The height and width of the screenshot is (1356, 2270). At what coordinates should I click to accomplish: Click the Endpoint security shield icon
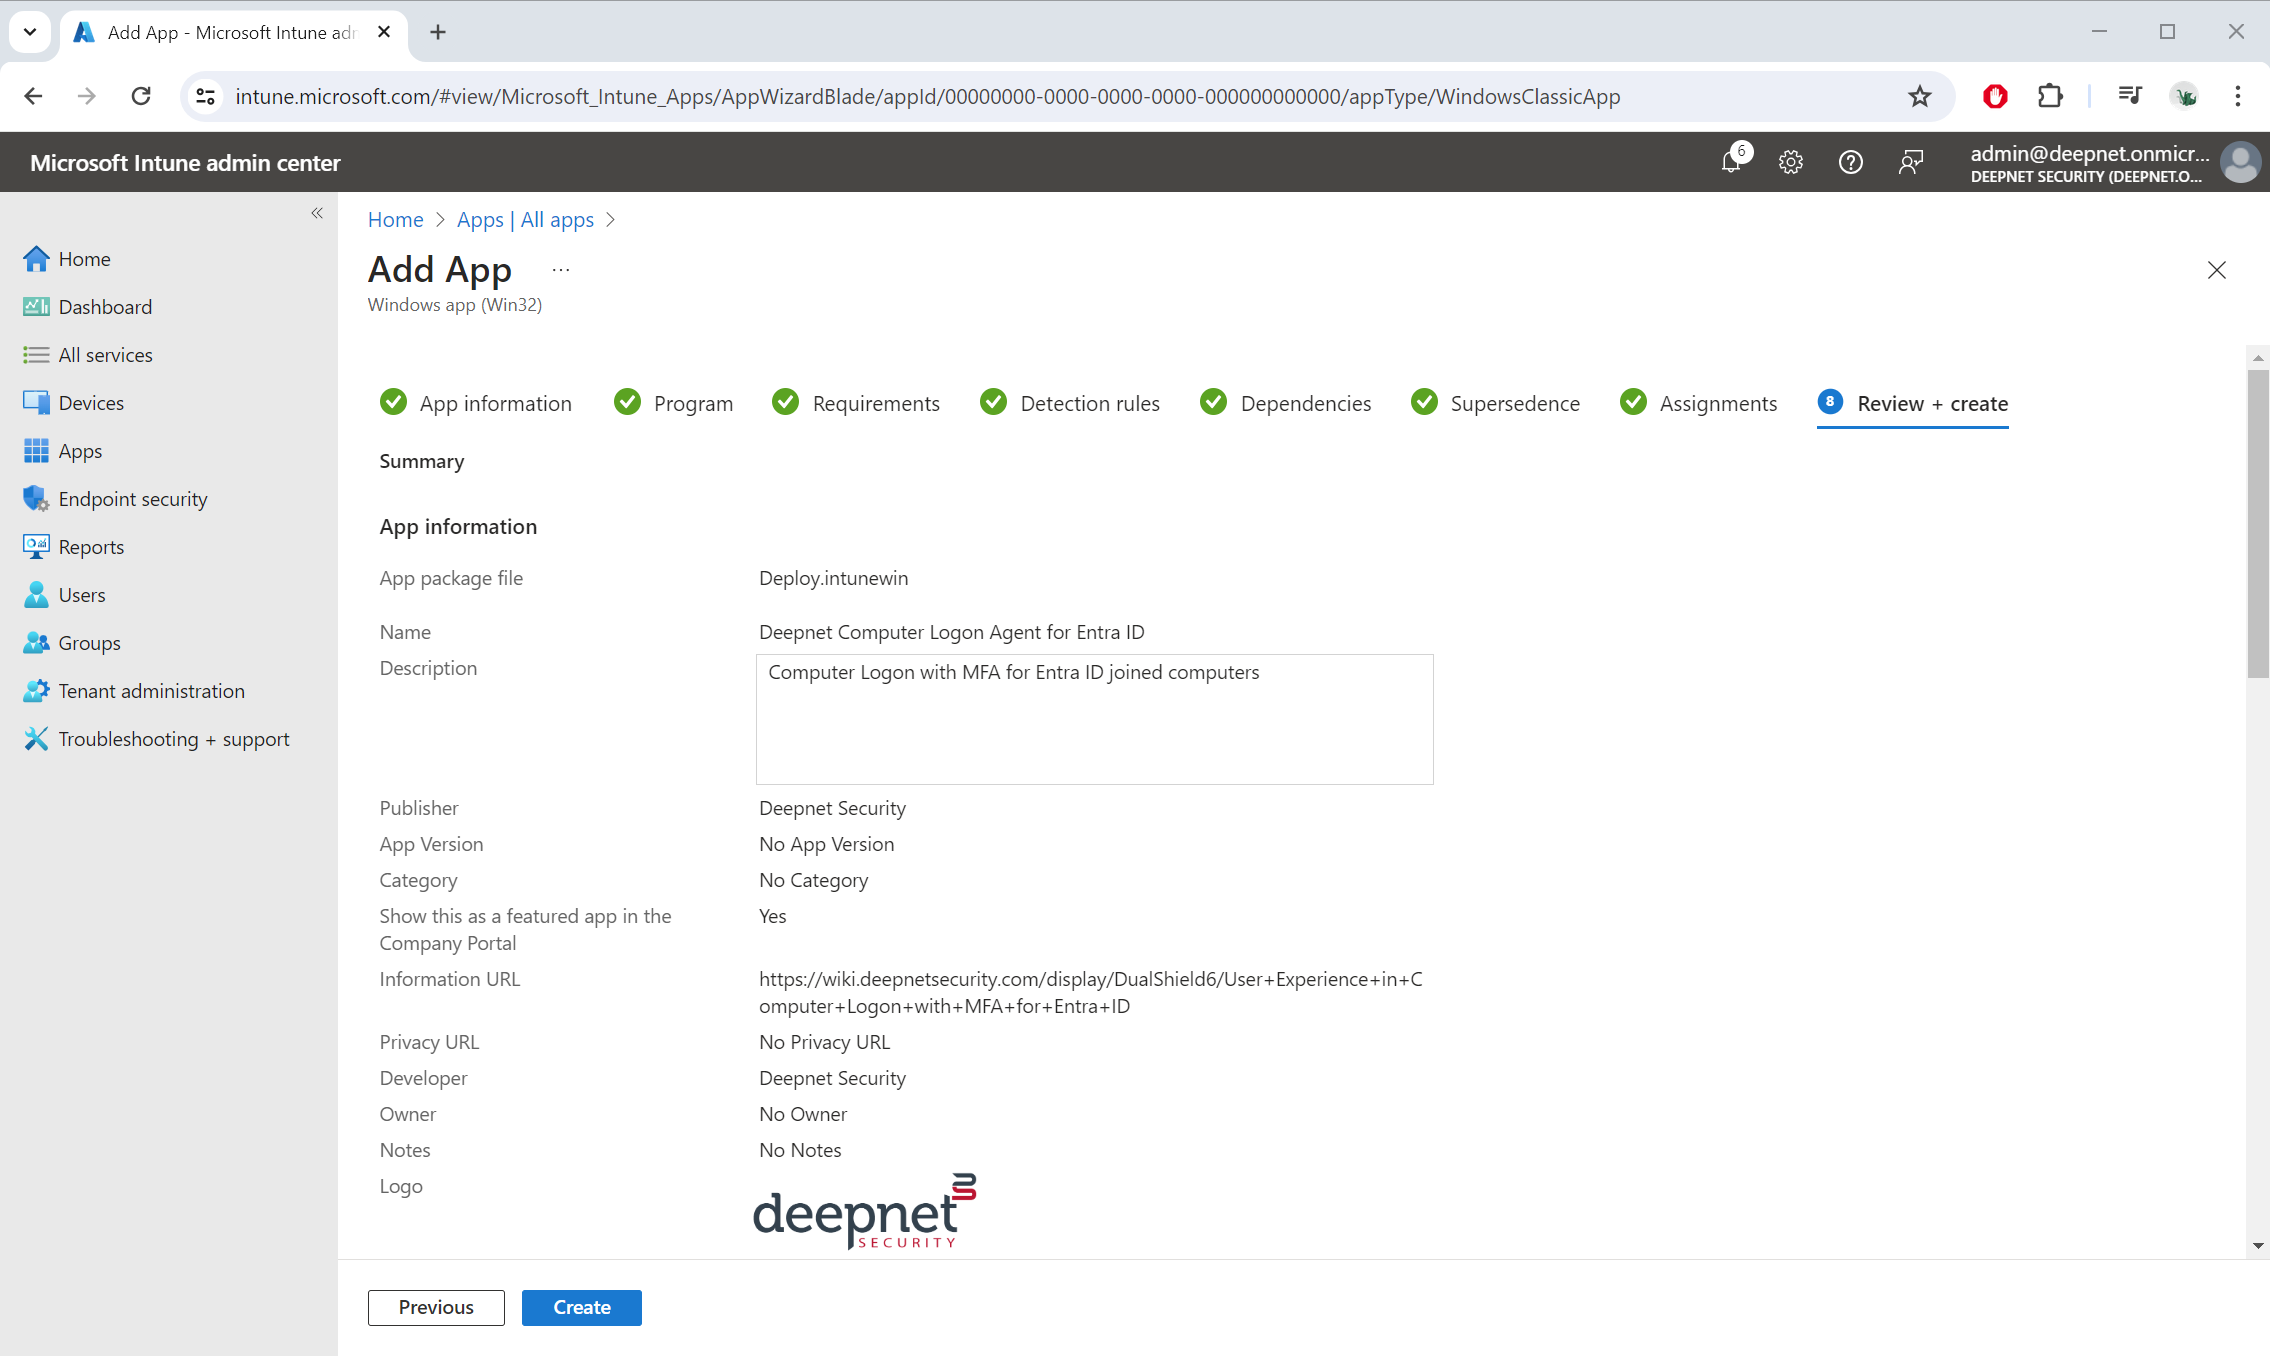pyautogui.click(x=36, y=498)
